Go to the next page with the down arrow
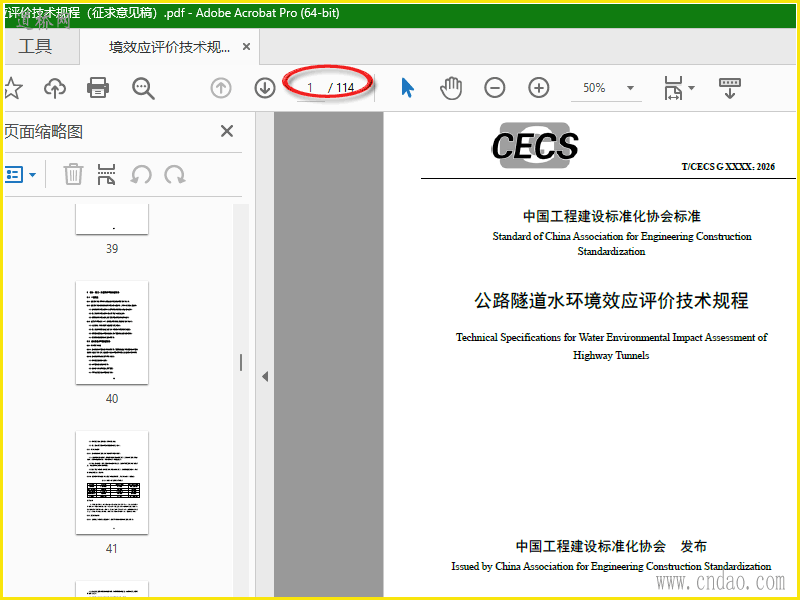Viewport: 800px width, 600px height. 265,88
